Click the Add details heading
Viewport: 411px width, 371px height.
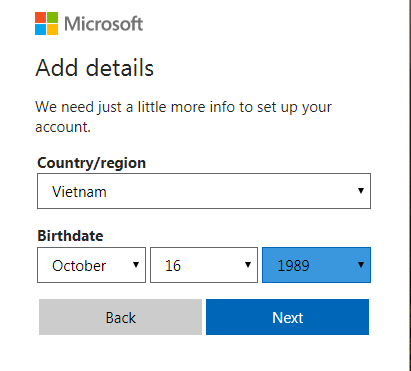coord(95,68)
